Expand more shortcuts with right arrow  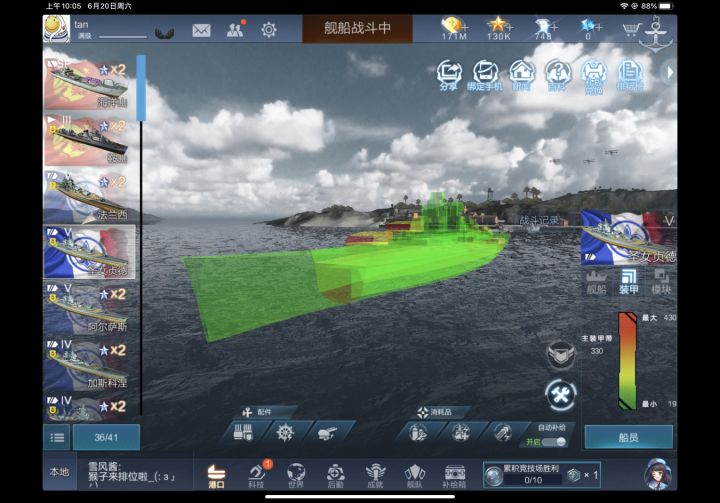pos(670,73)
